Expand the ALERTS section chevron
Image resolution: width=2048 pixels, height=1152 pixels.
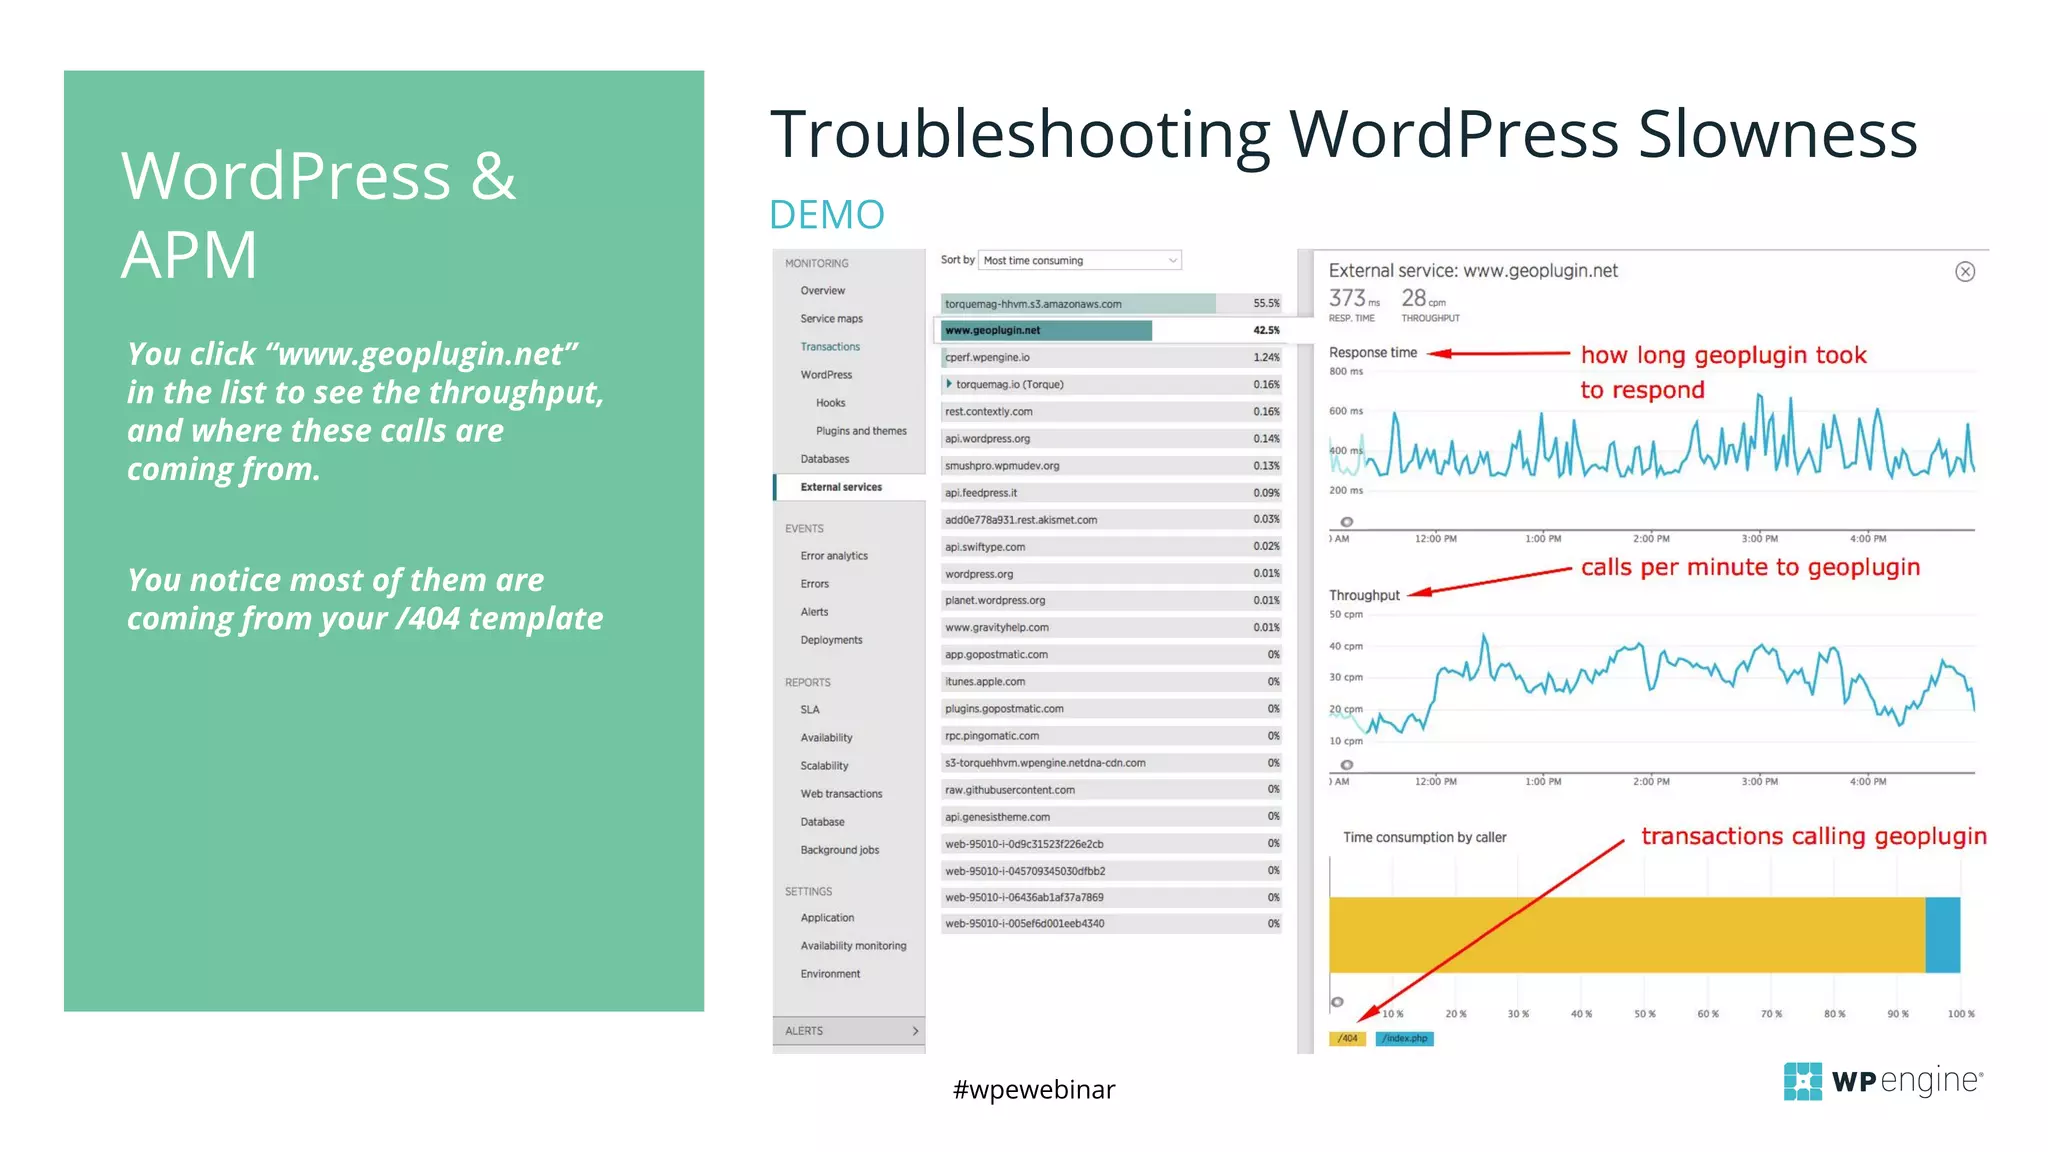click(x=914, y=1030)
